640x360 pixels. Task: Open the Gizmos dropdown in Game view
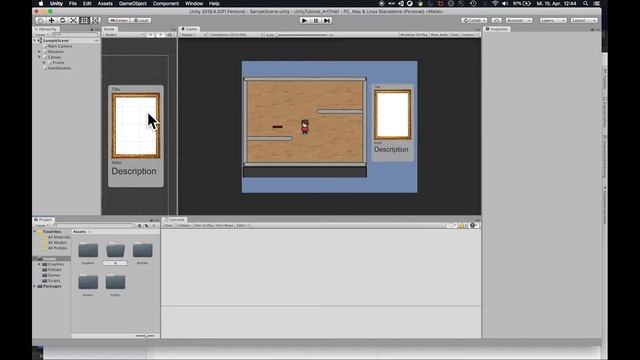point(470,35)
